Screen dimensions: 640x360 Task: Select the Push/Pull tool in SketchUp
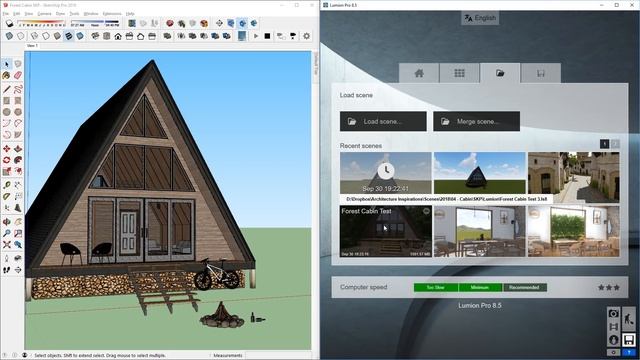[x=18, y=149]
